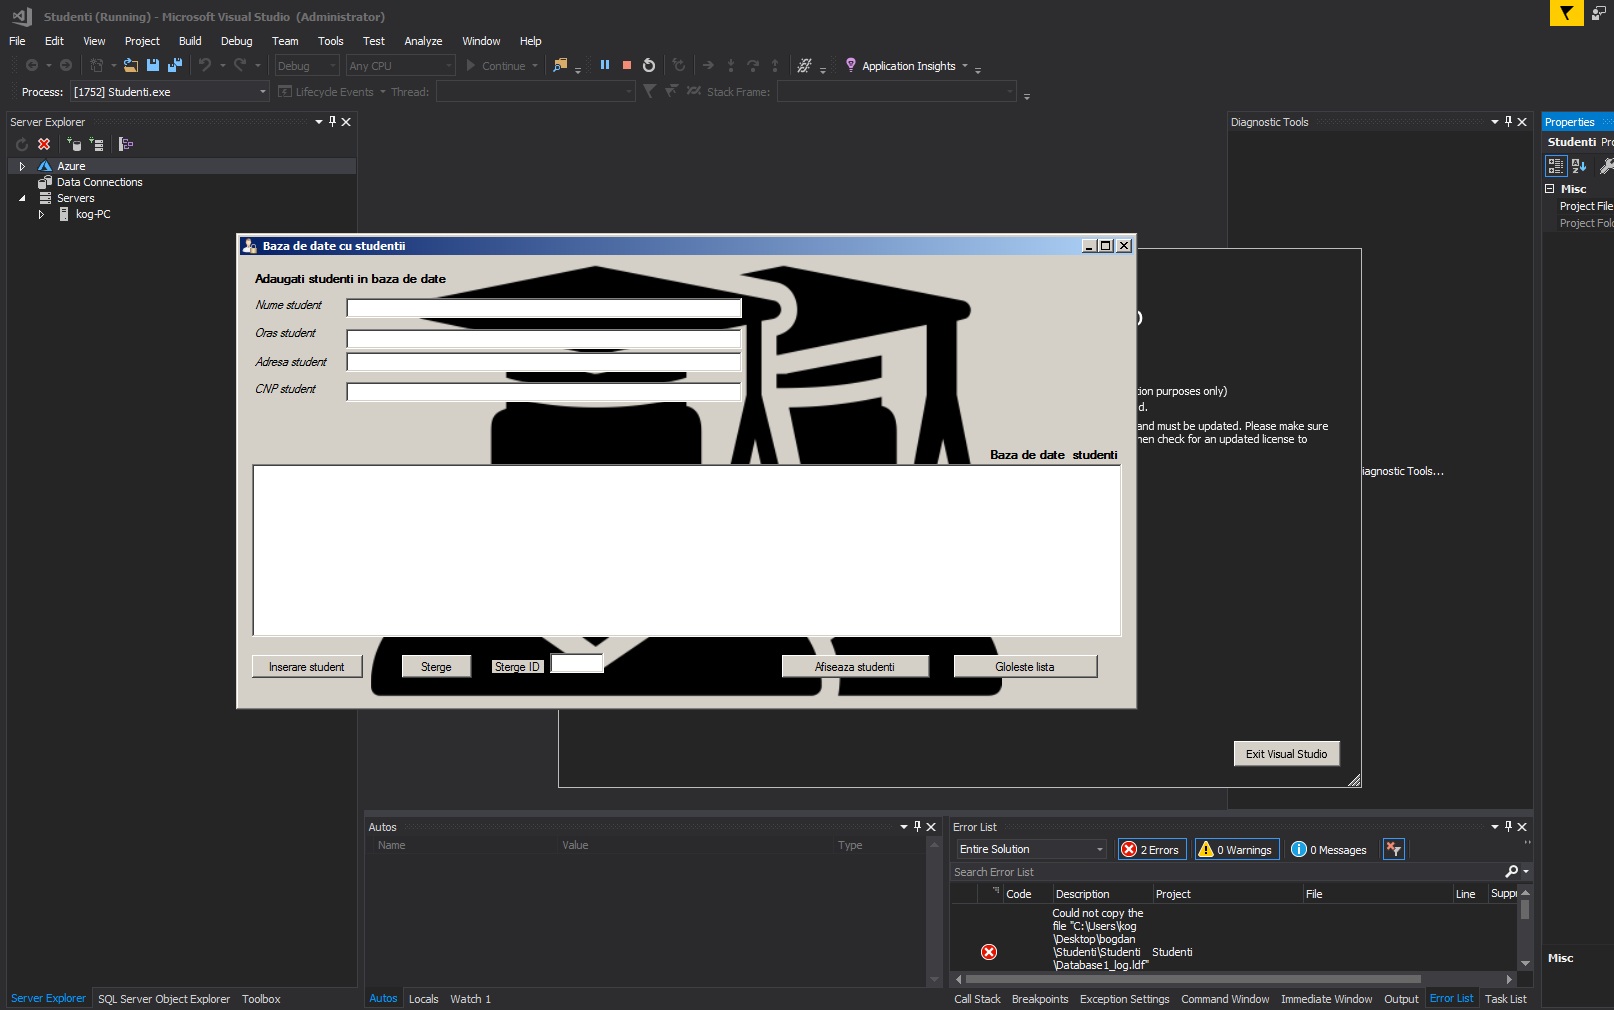The image size is (1614, 1010).
Task: Click the Adresa student input field
Action: pos(544,362)
